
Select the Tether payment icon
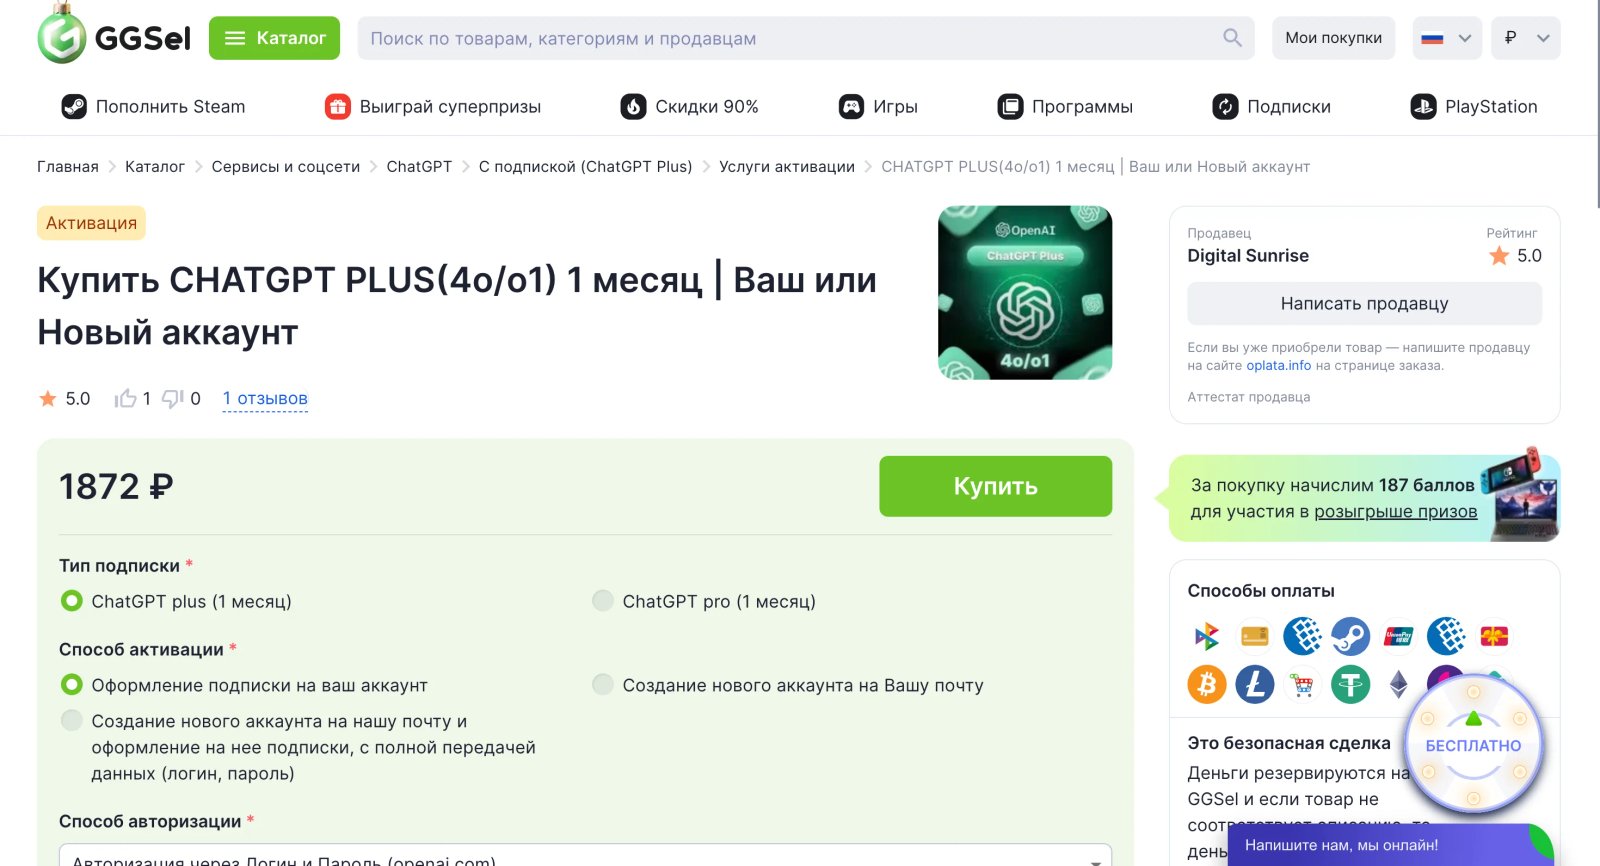coord(1350,684)
